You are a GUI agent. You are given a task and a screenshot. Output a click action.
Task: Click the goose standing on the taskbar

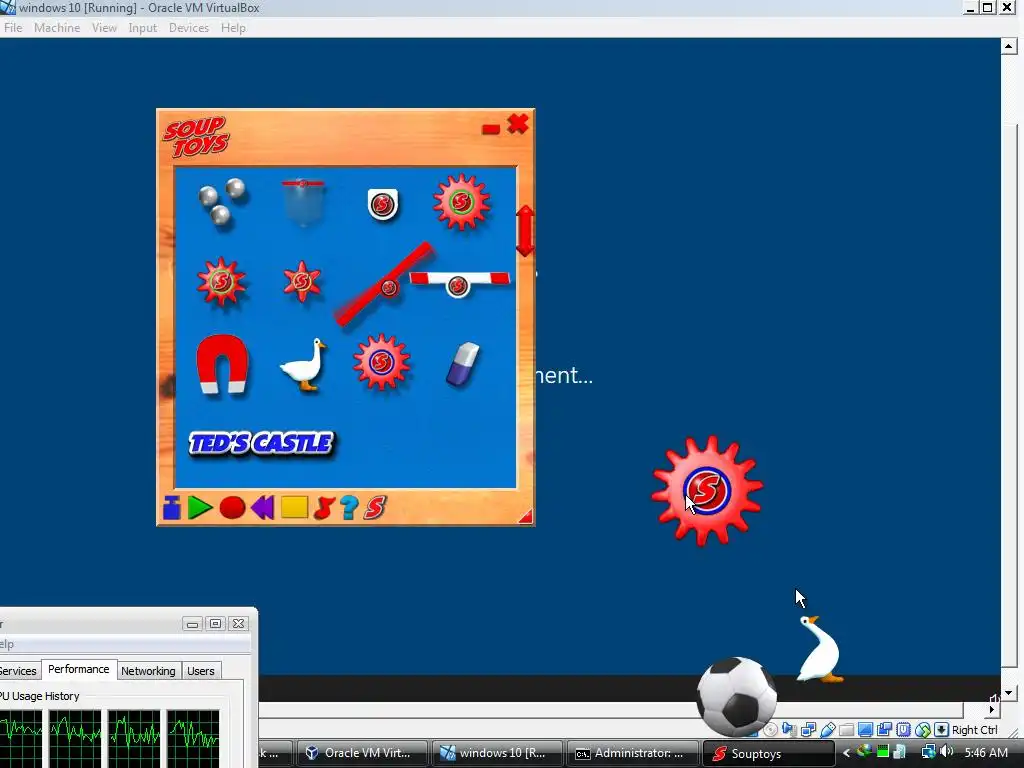tap(820, 649)
